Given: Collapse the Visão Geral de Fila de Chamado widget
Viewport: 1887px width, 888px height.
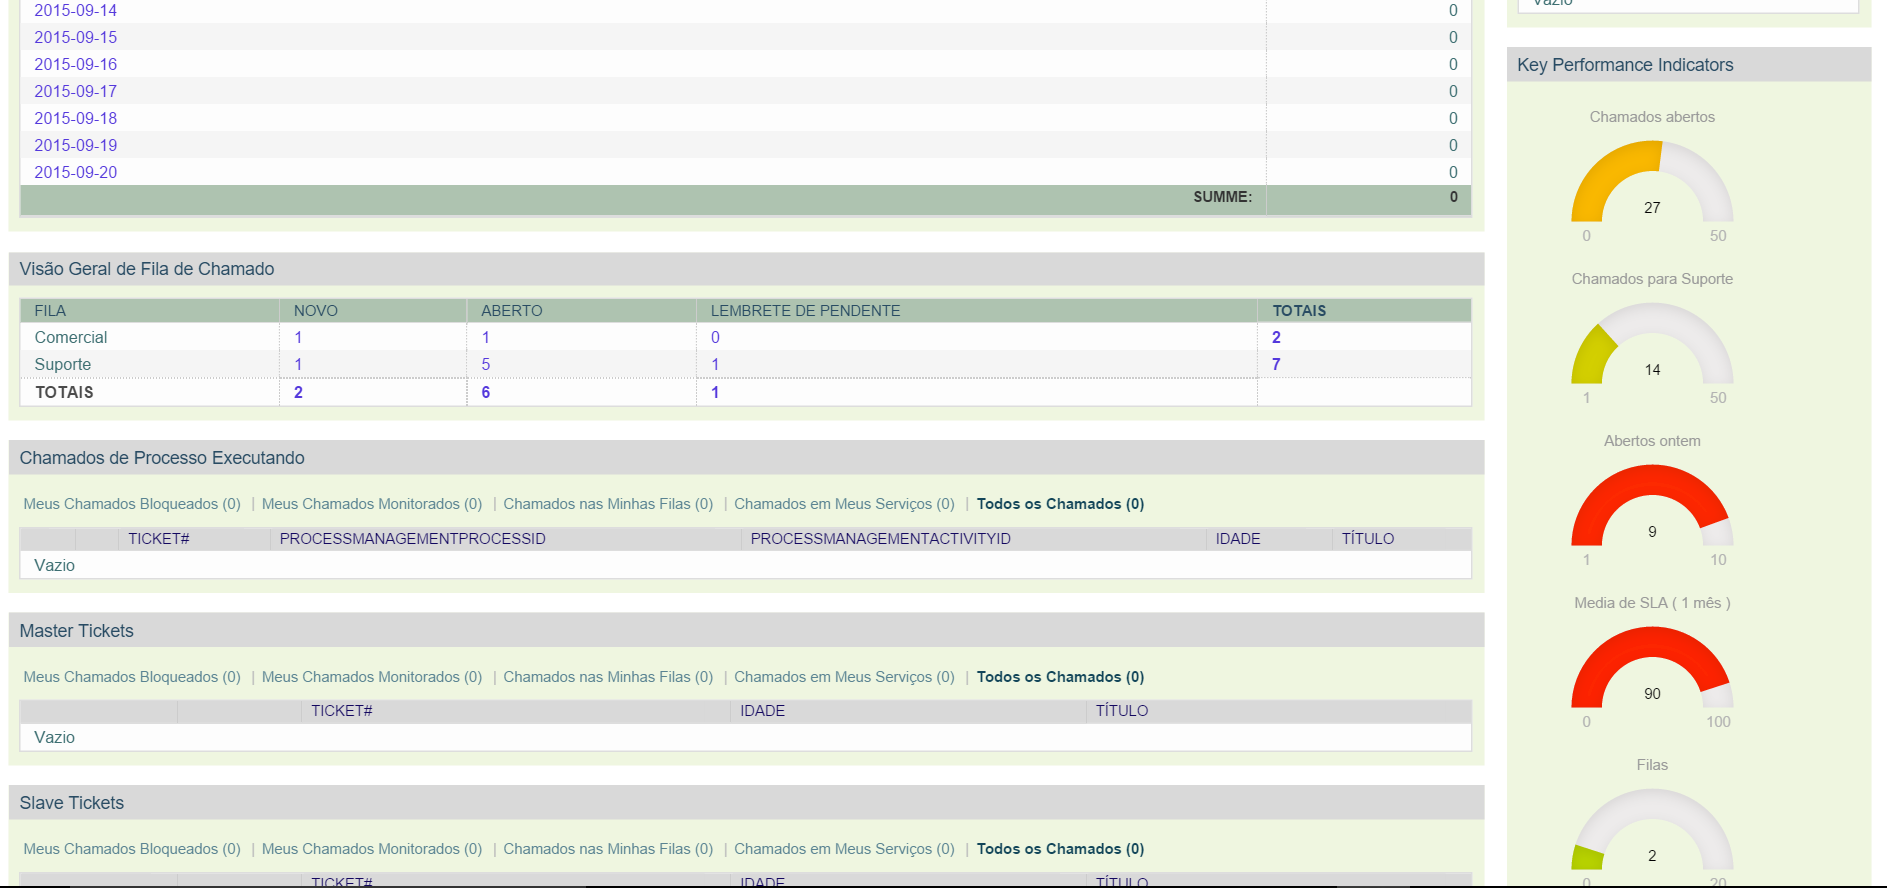Looking at the screenshot, I should (146, 269).
